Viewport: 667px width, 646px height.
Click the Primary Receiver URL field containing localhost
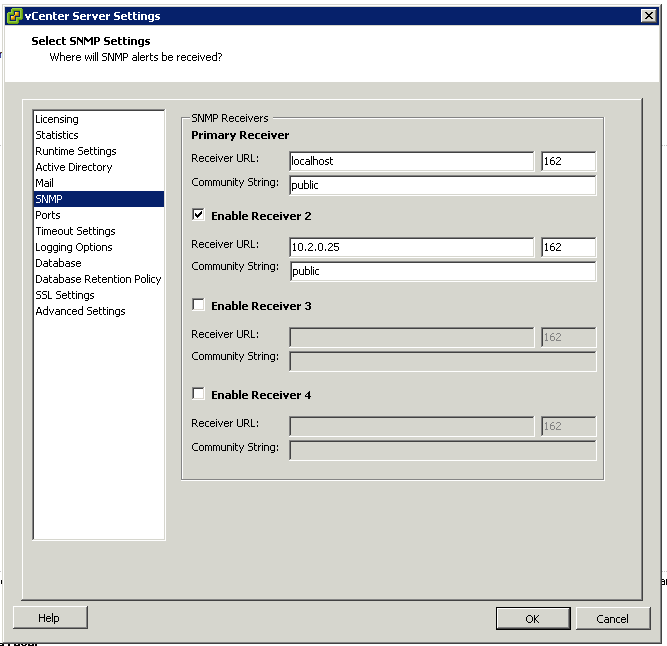pos(411,161)
